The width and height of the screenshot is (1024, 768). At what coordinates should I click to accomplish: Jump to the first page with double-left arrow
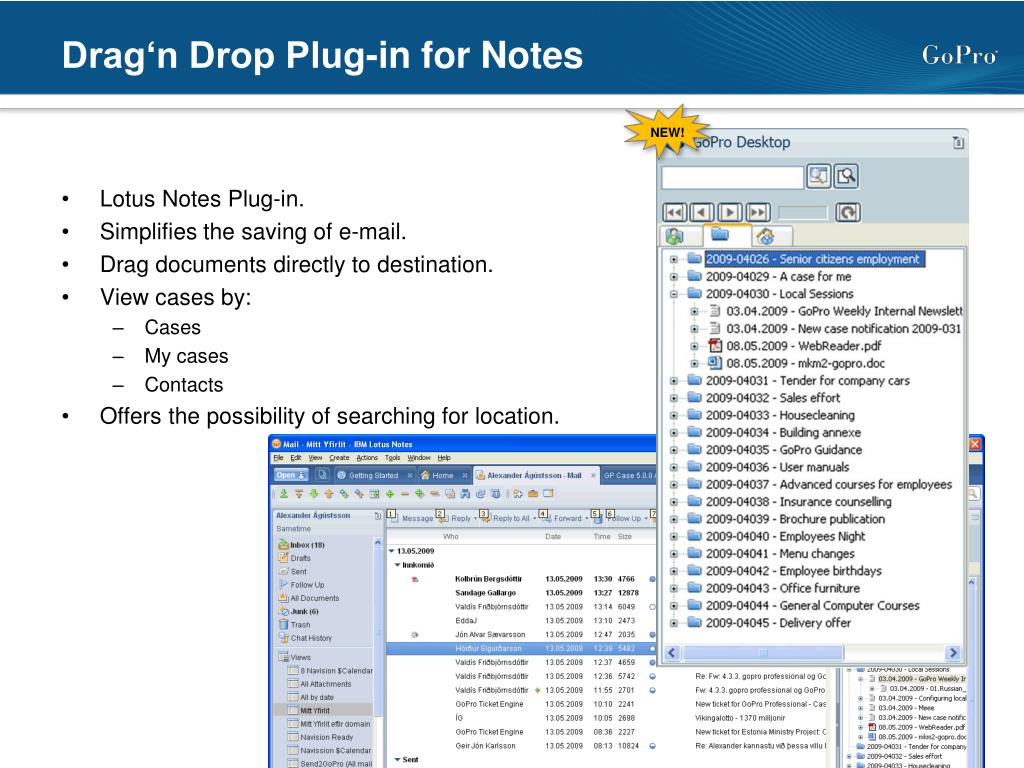tap(675, 213)
